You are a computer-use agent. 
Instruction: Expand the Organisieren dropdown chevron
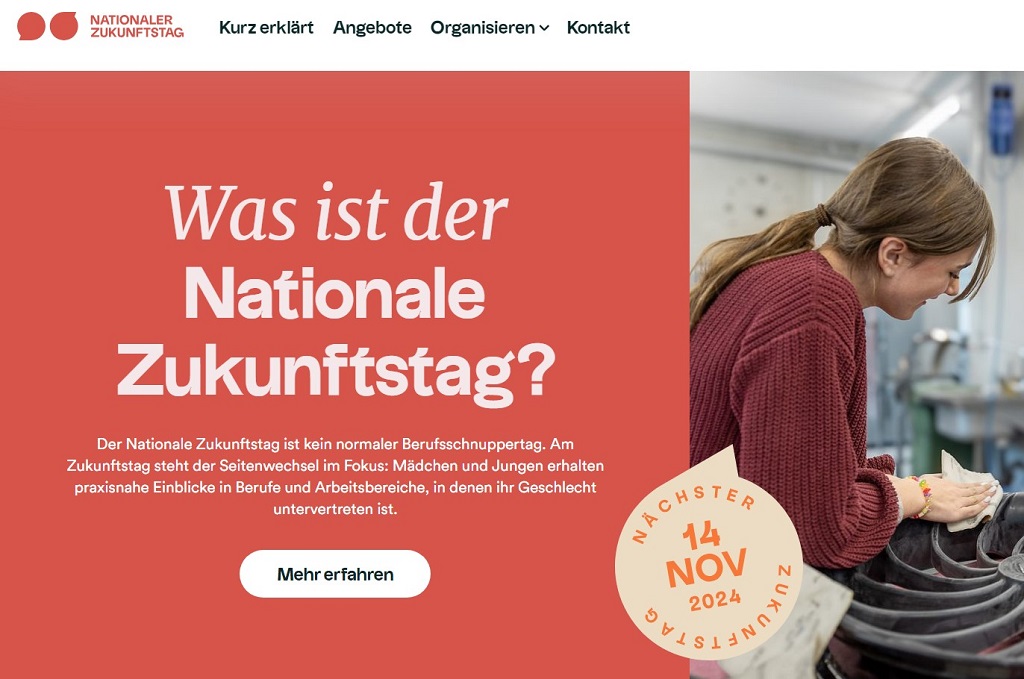(x=544, y=28)
